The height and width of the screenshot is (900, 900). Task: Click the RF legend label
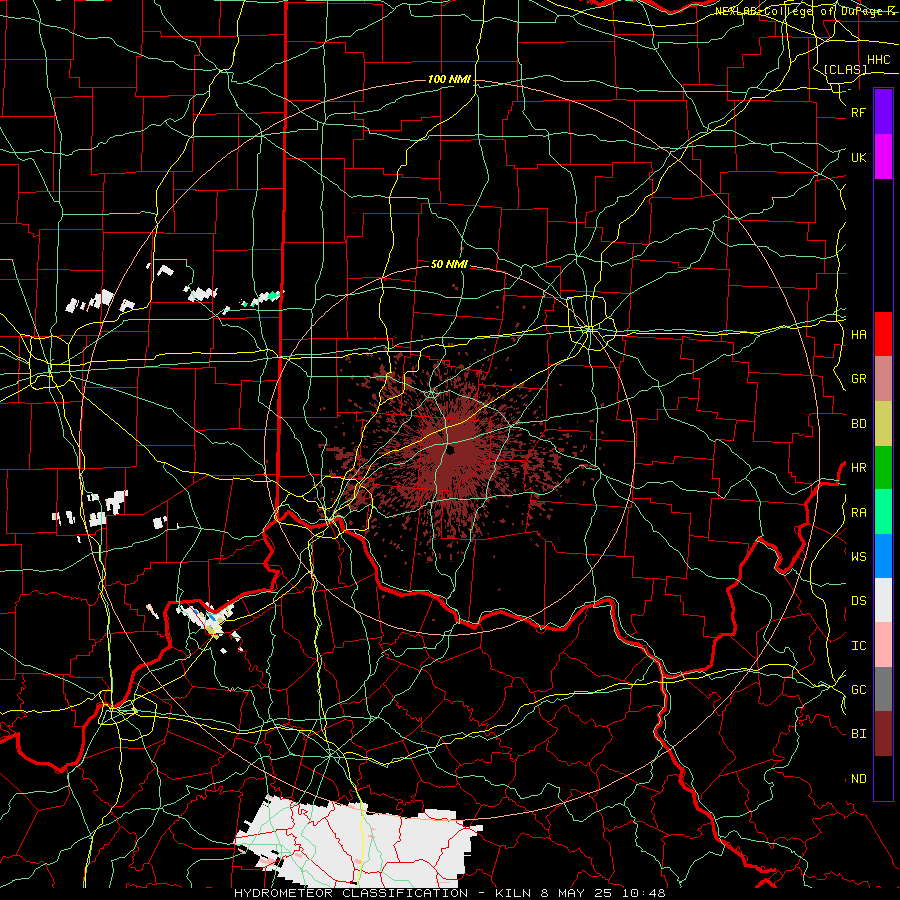pos(858,112)
